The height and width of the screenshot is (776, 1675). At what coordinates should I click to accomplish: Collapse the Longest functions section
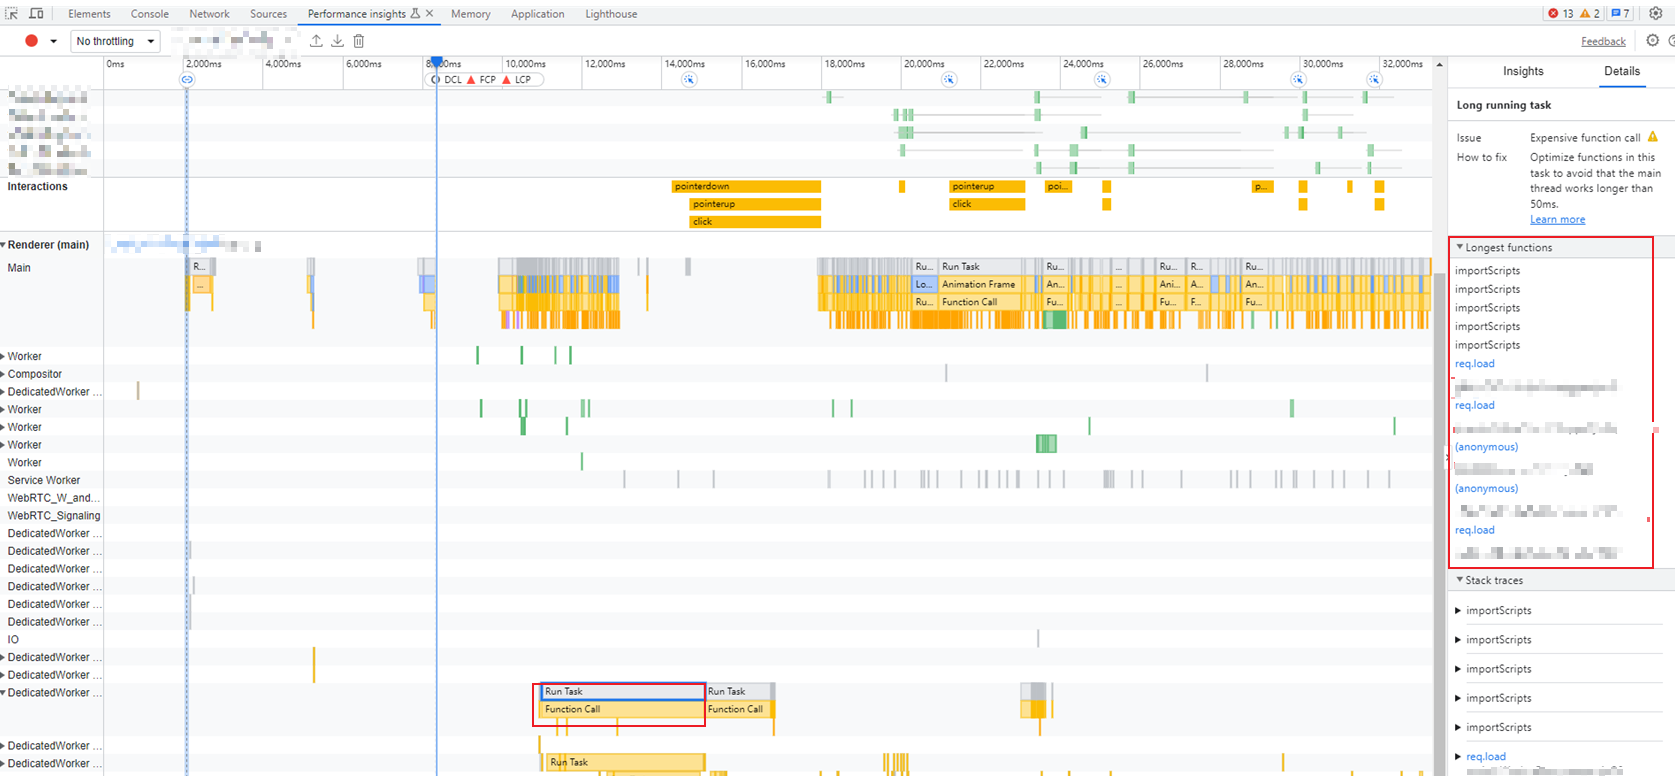click(1460, 247)
